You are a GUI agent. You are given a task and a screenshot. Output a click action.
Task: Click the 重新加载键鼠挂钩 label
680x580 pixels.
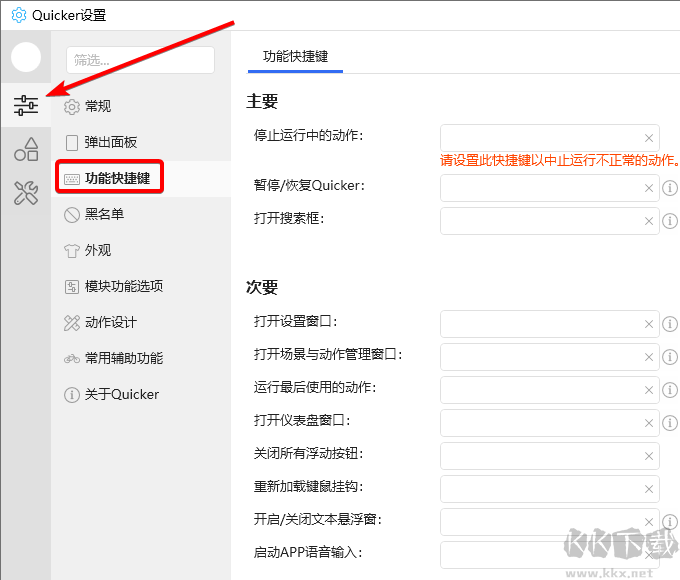[x=308, y=486]
